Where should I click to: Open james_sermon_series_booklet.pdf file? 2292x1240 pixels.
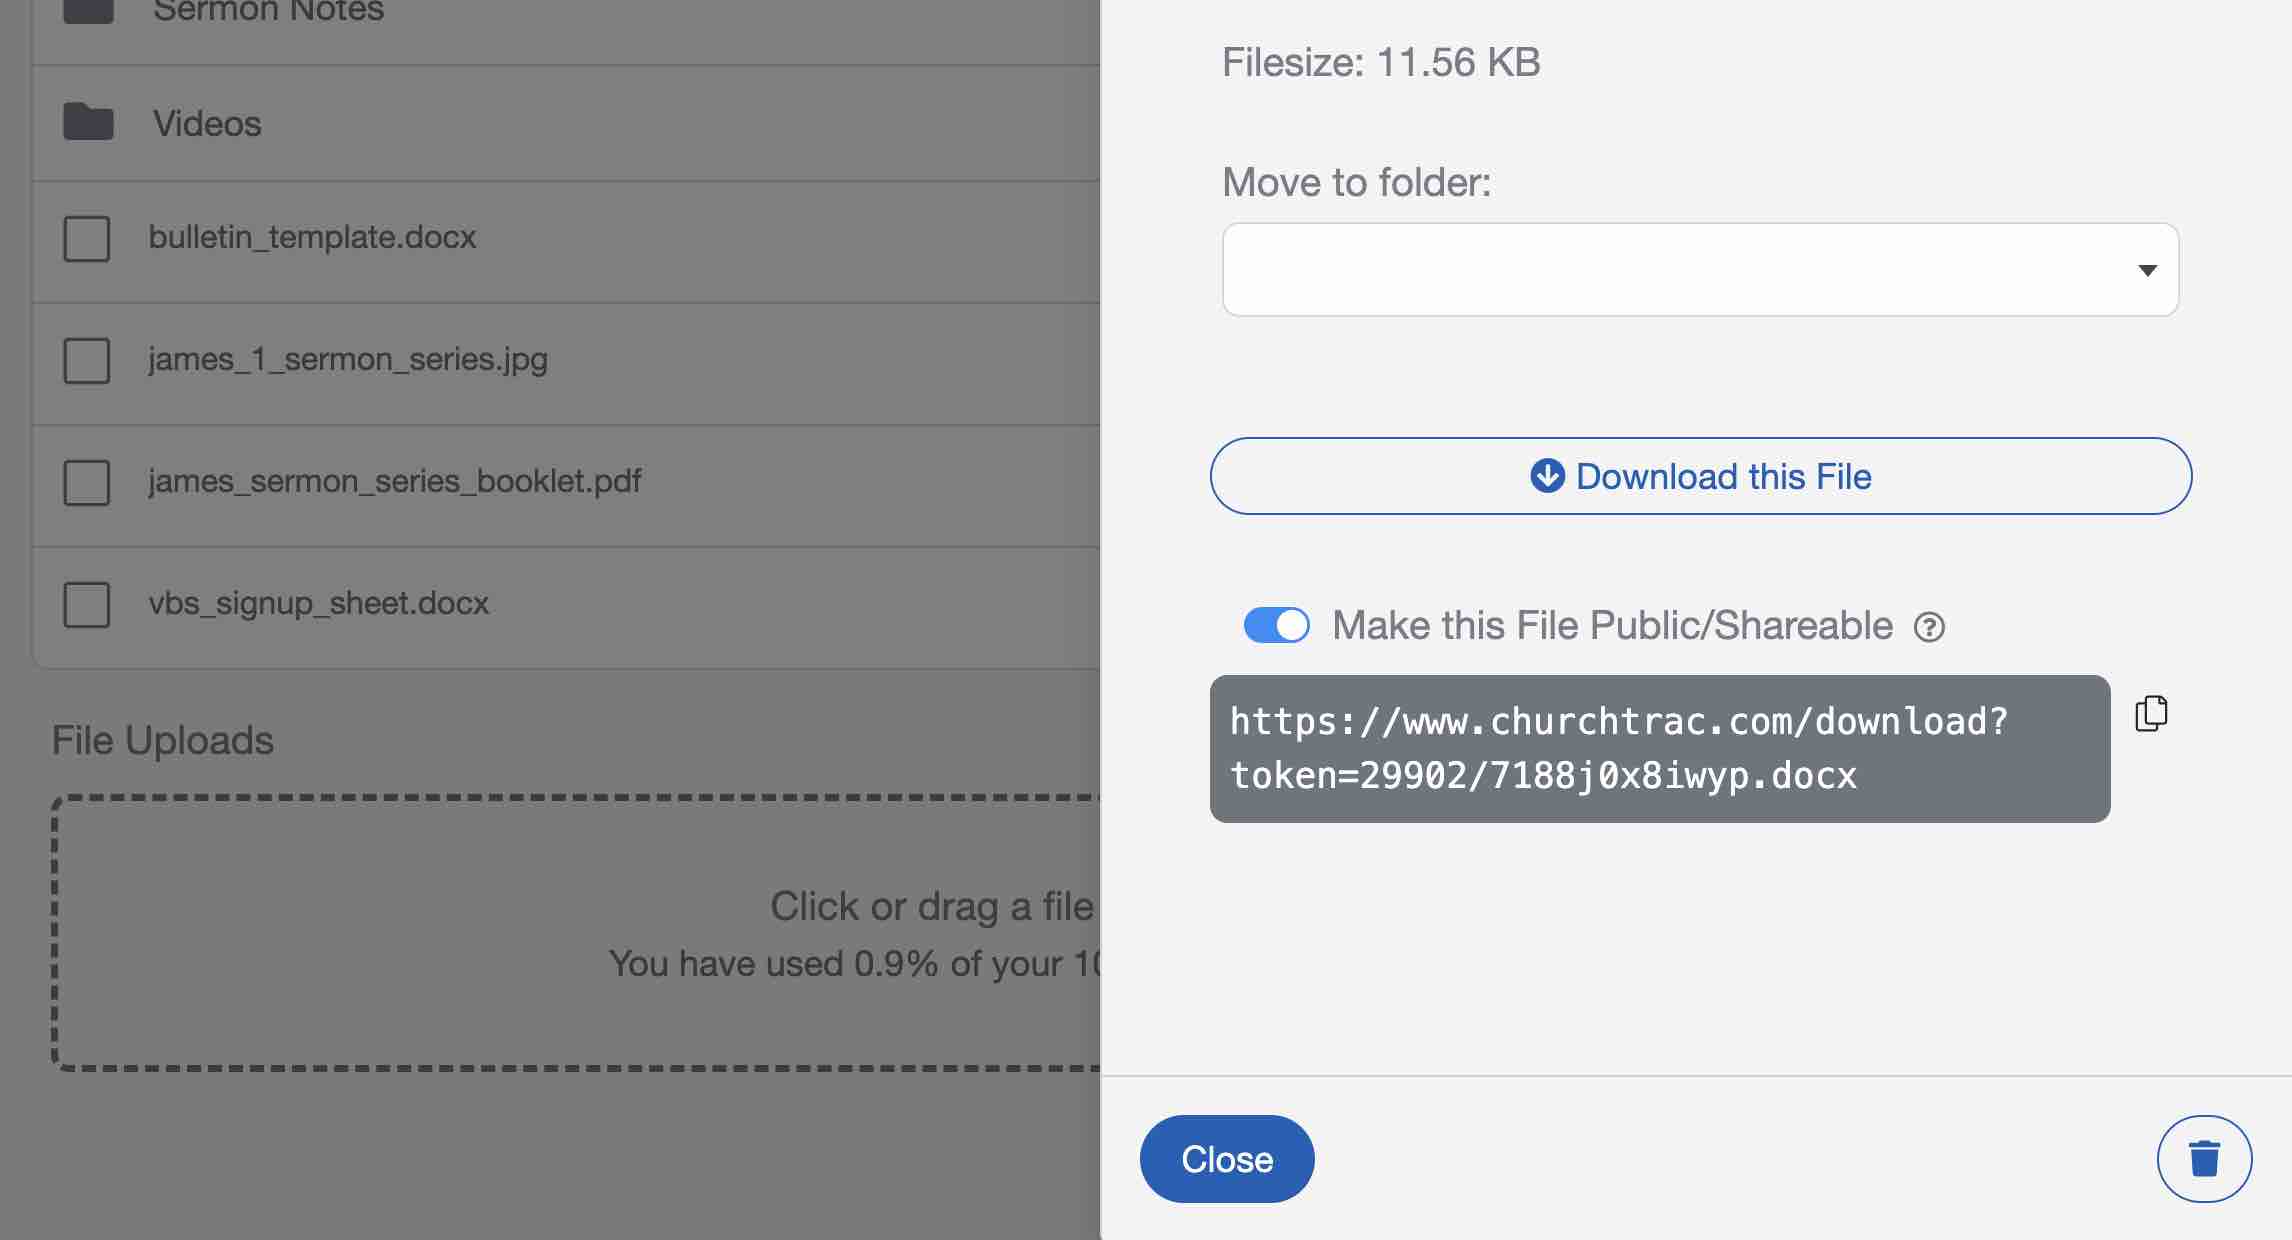(x=395, y=481)
